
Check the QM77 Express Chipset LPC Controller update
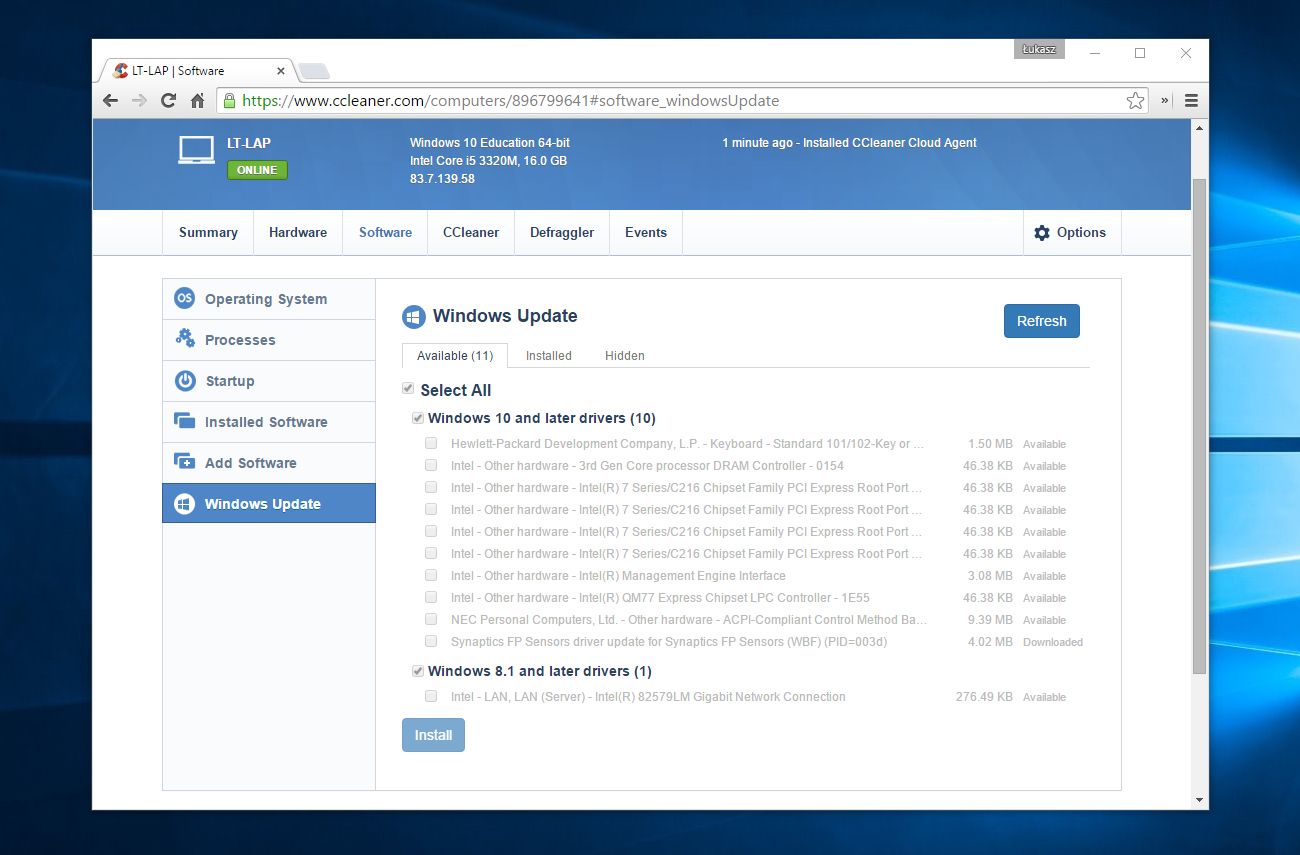pos(431,597)
